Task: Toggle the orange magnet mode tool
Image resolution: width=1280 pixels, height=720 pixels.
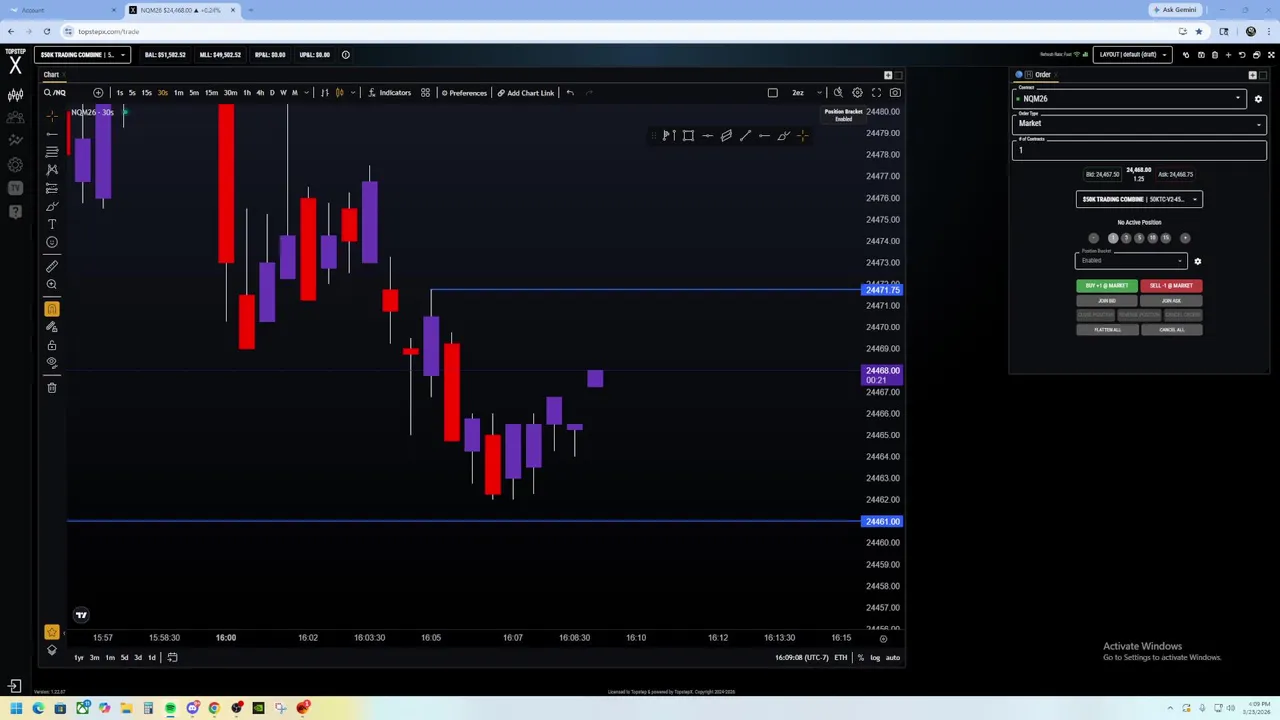Action: (52, 309)
